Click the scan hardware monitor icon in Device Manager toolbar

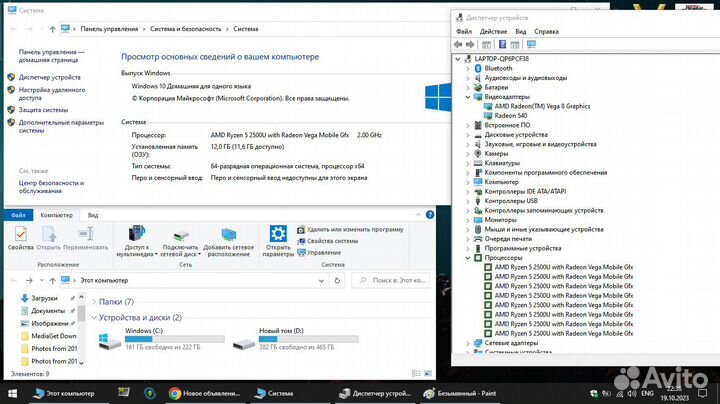point(531,45)
